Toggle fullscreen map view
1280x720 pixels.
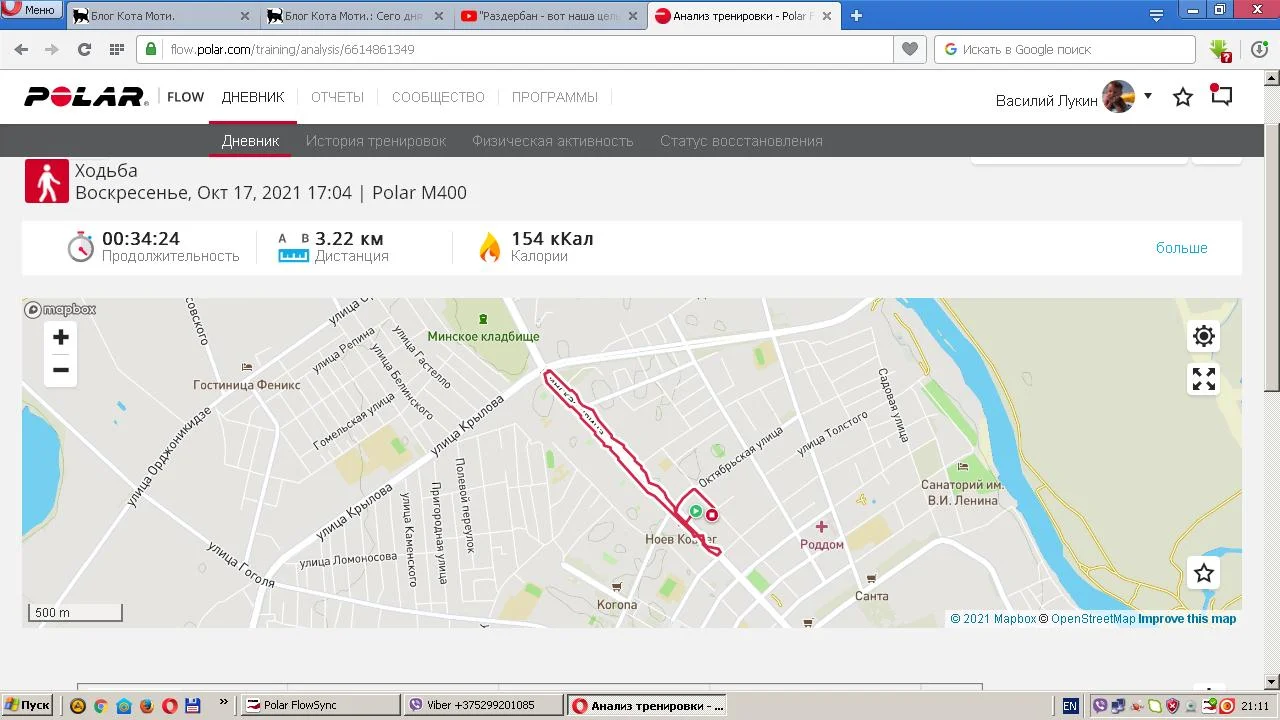click(x=1204, y=379)
